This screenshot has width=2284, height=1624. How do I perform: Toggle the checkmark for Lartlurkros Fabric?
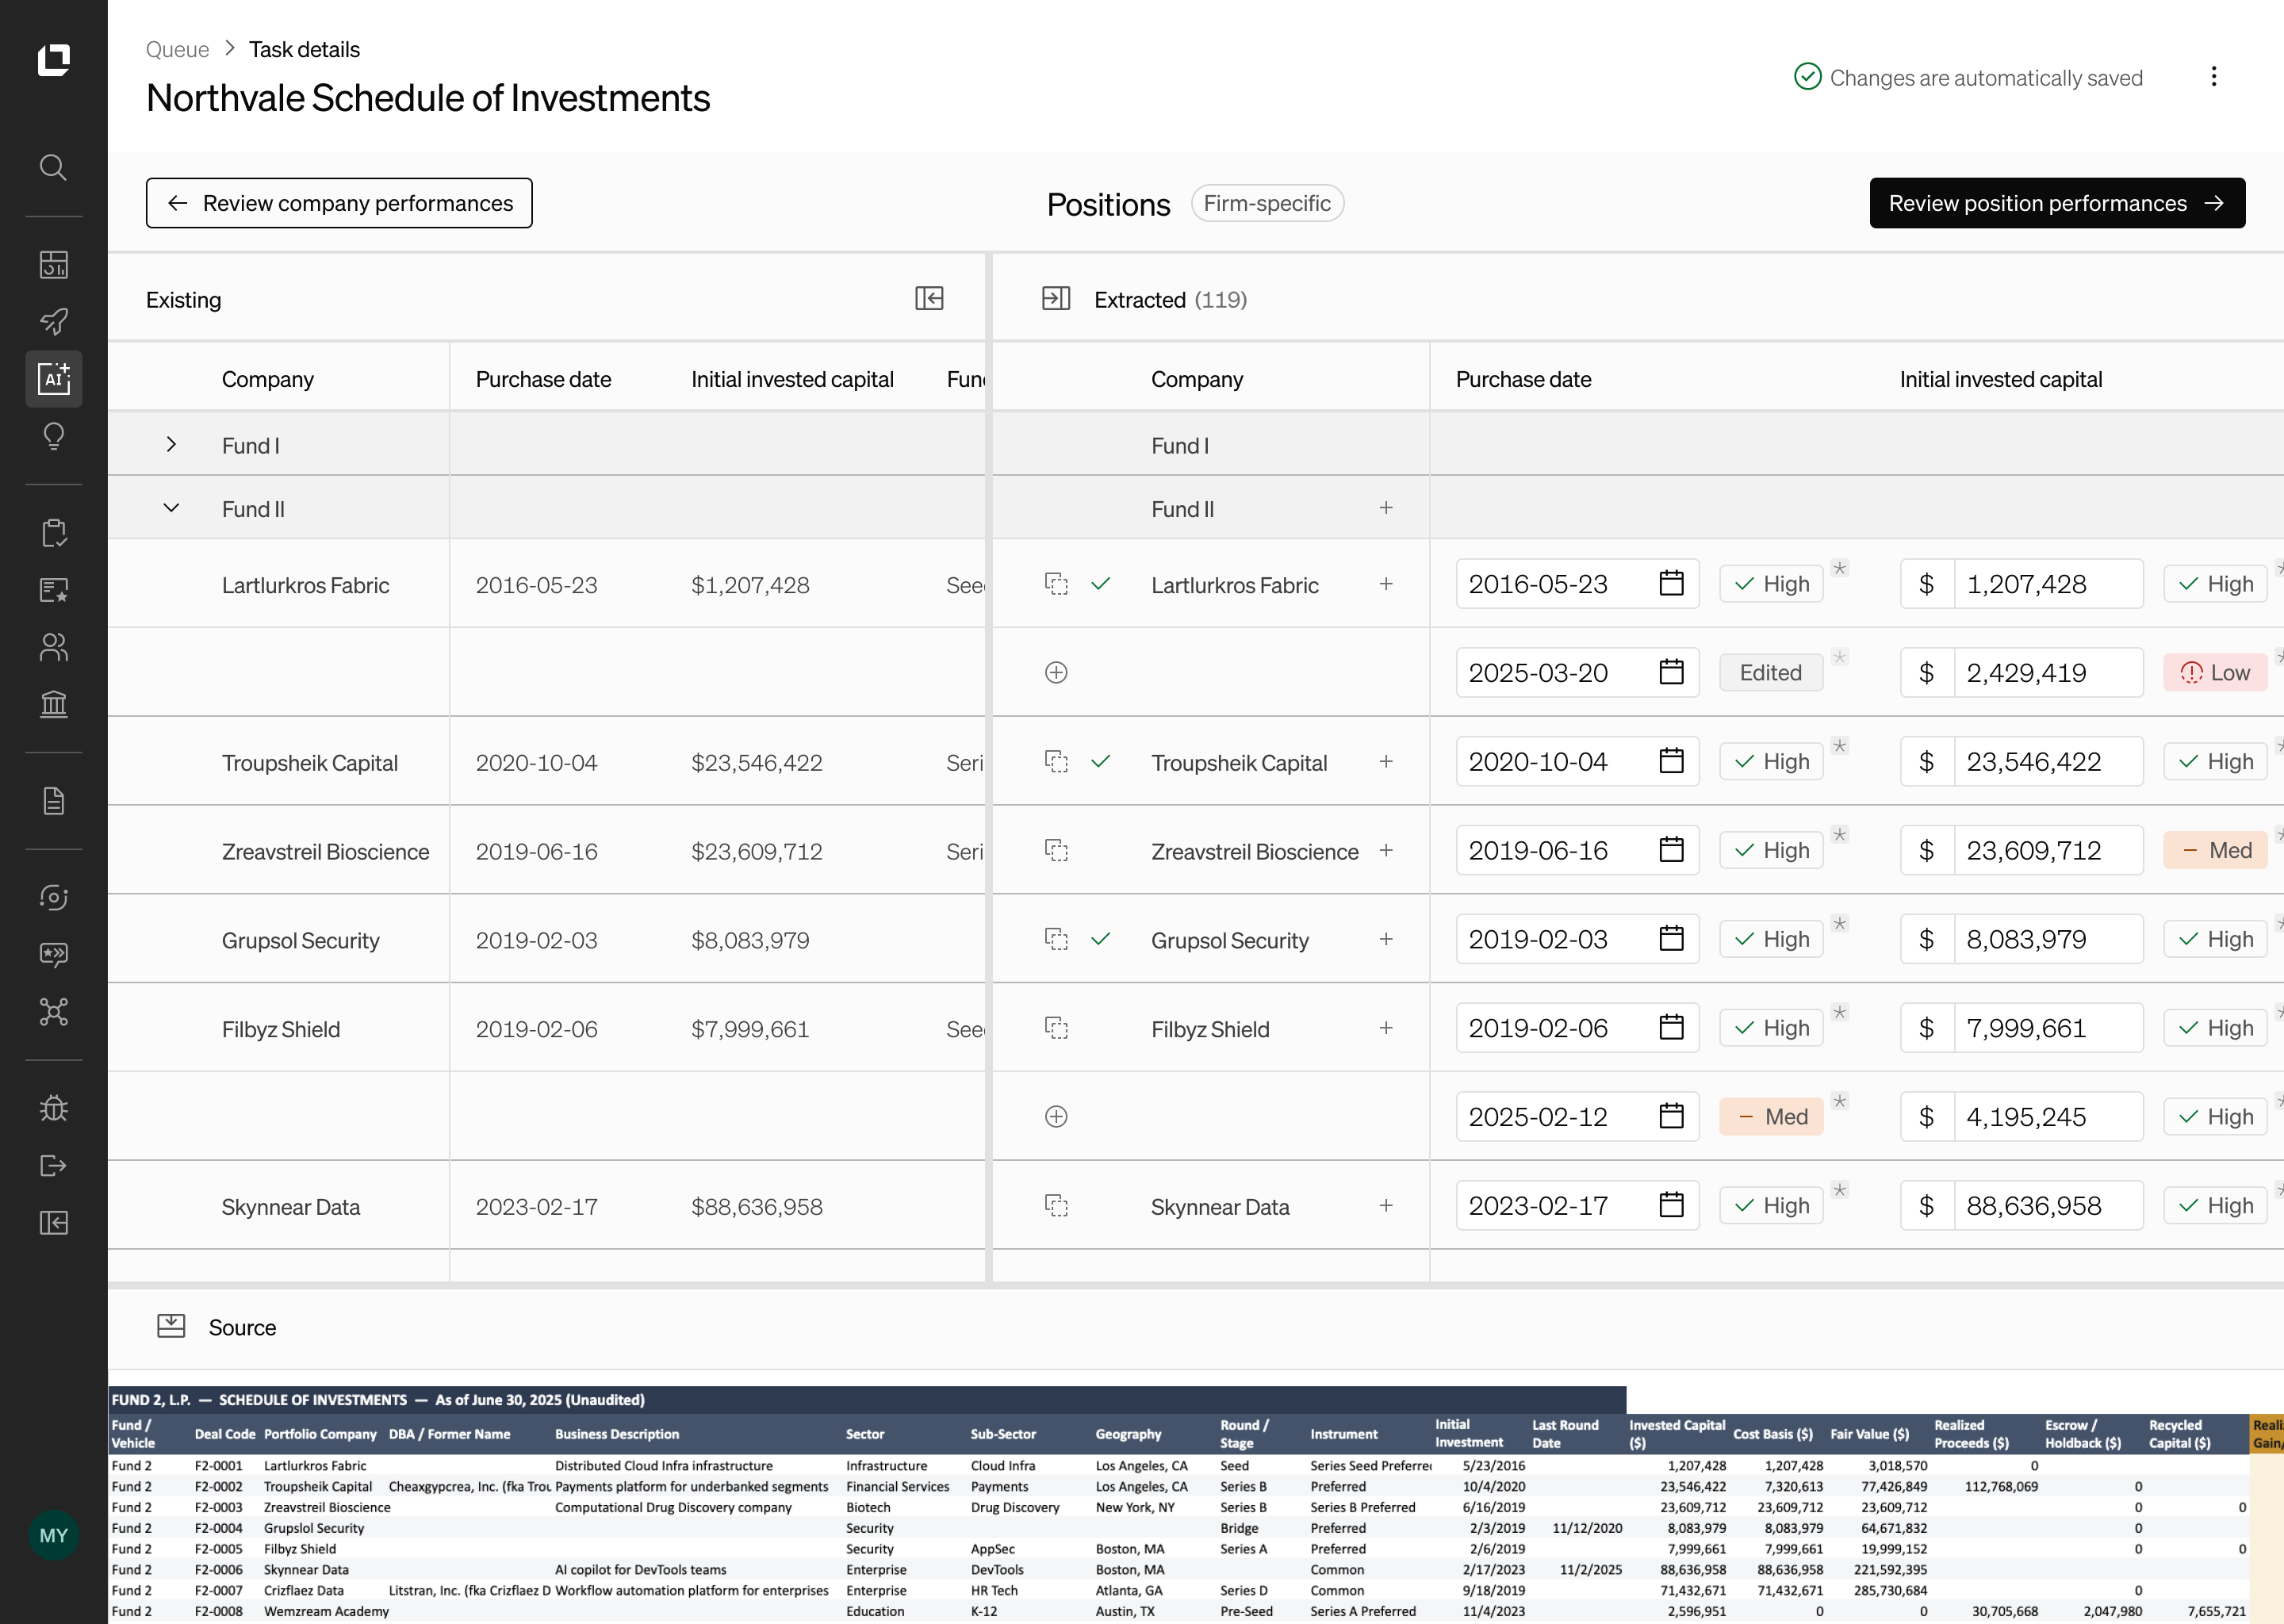pos(1100,584)
